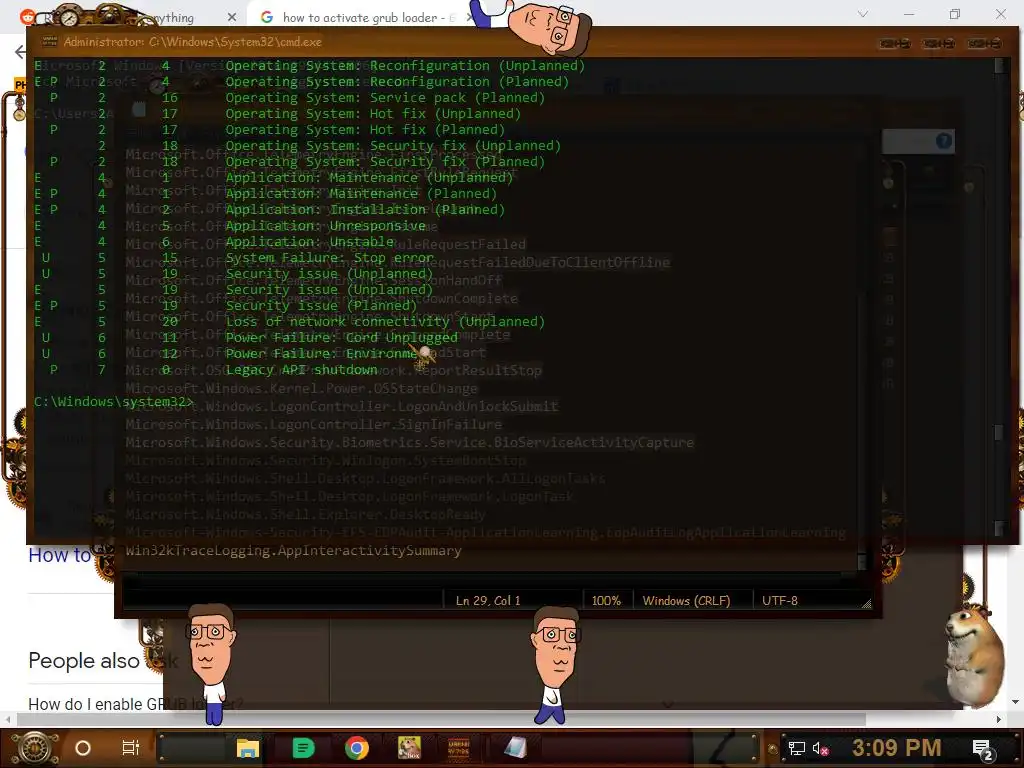Click the 'People also ask' heading
The width and height of the screenshot is (1024, 768).
pos(103,660)
